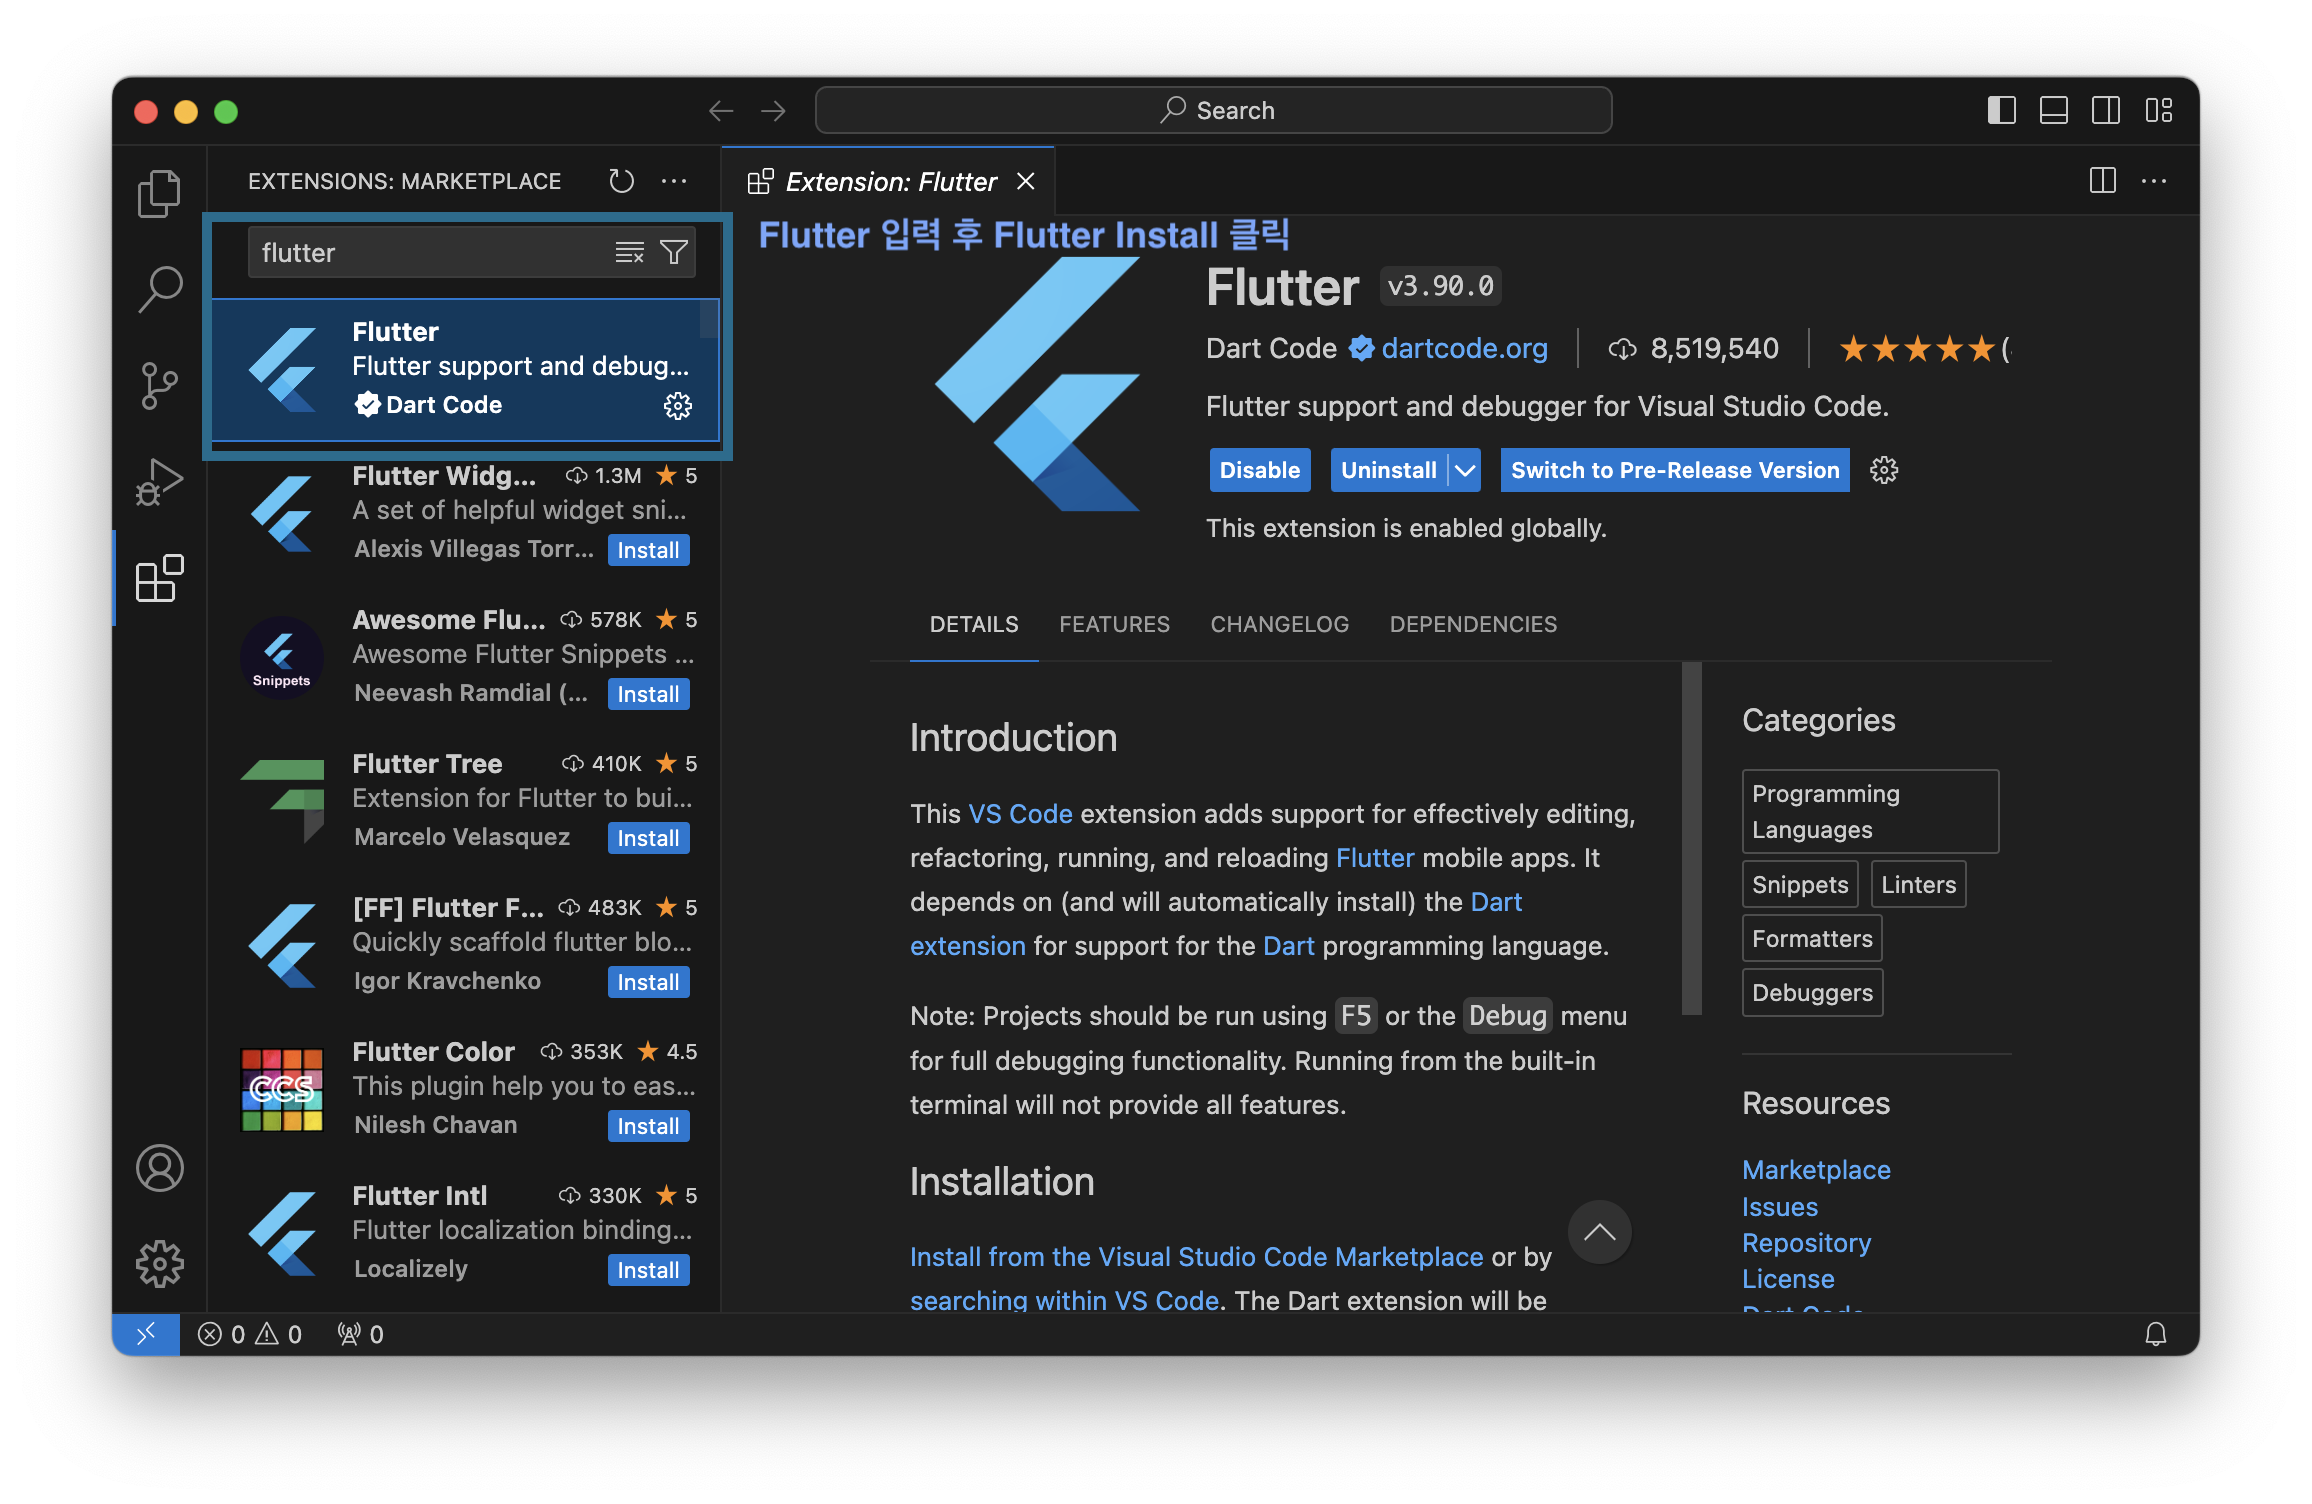This screenshot has height=1504, width=2312.
Task: Click the Uninstall button
Action: pyautogui.click(x=1388, y=470)
